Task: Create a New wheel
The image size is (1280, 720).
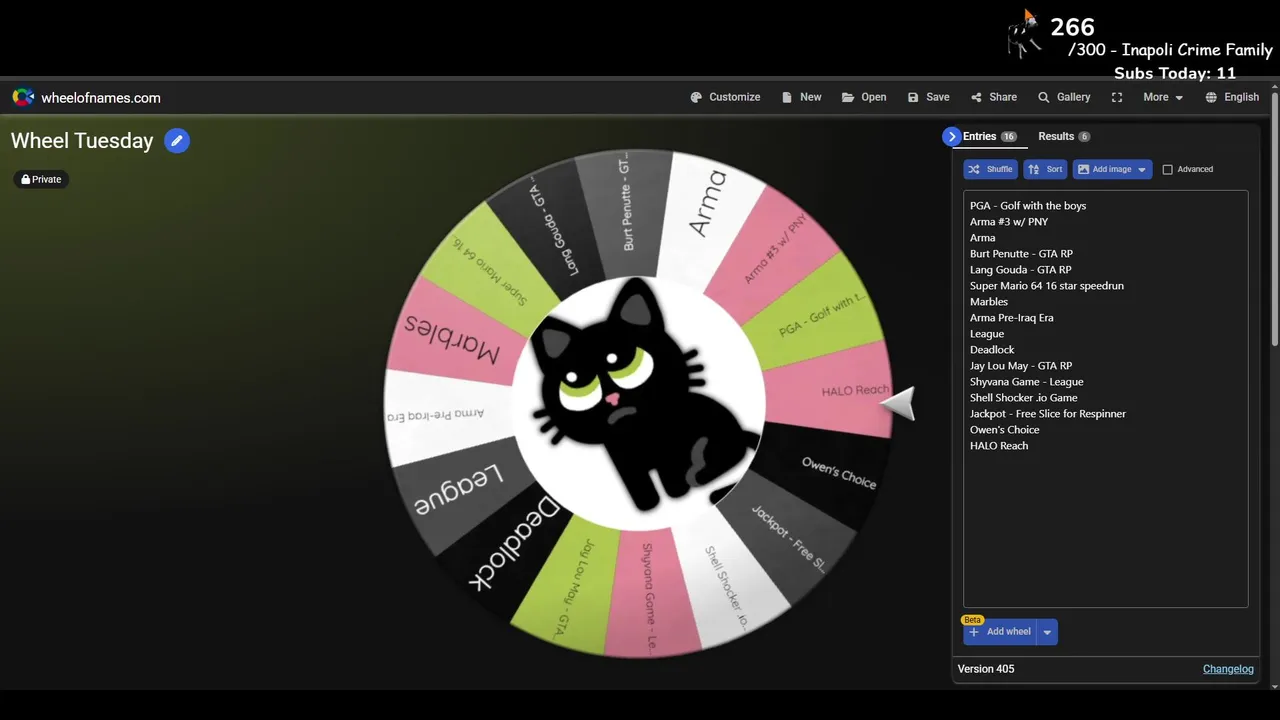Action: (x=802, y=97)
